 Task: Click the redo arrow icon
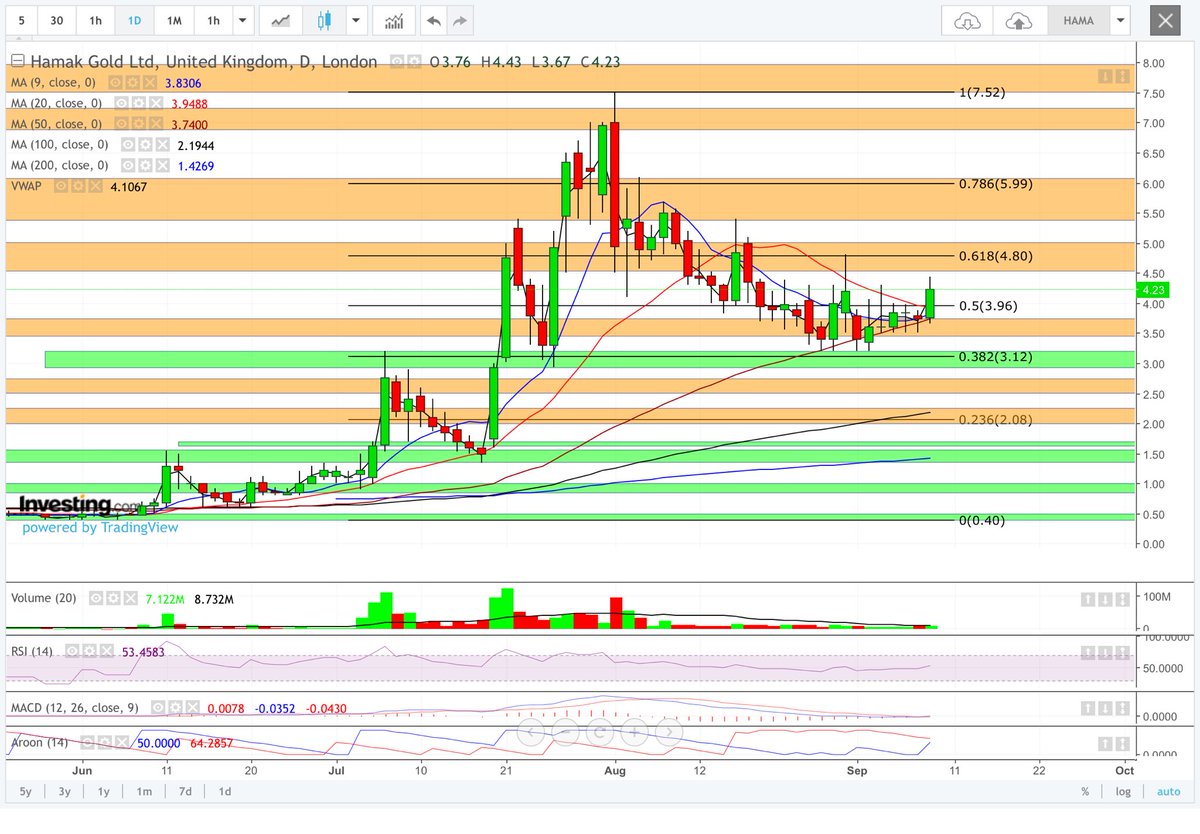458,19
